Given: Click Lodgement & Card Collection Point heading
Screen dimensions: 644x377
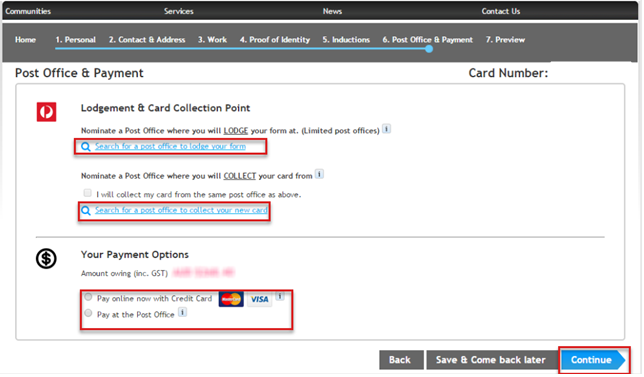Looking at the screenshot, I should 166,108.
